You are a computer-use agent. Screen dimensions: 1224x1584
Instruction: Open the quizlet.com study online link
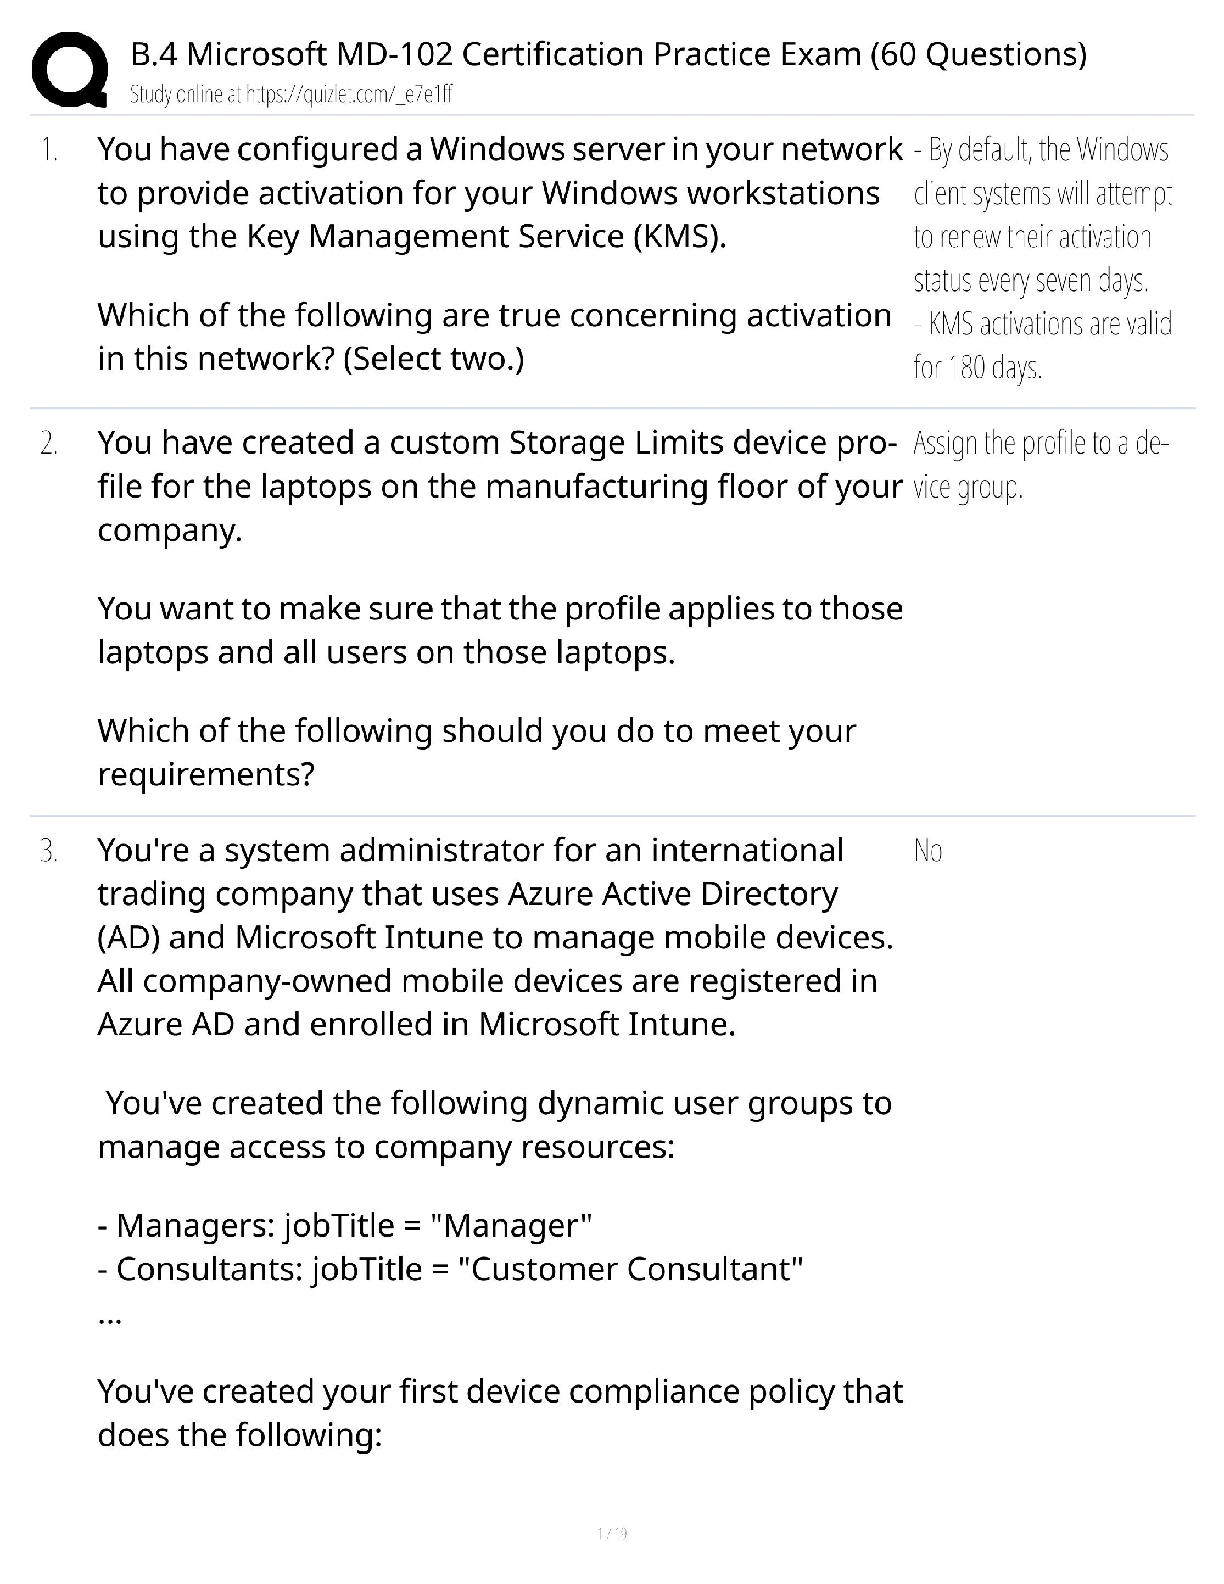[292, 95]
